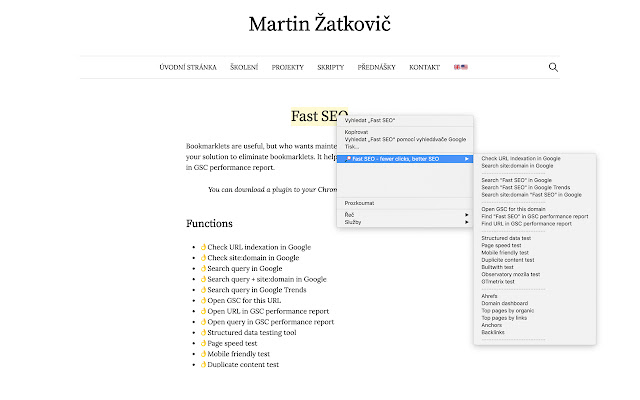Click the highlighted Fast SEO page heading
The height and width of the screenshot is (400, 640).
point(314,116)
